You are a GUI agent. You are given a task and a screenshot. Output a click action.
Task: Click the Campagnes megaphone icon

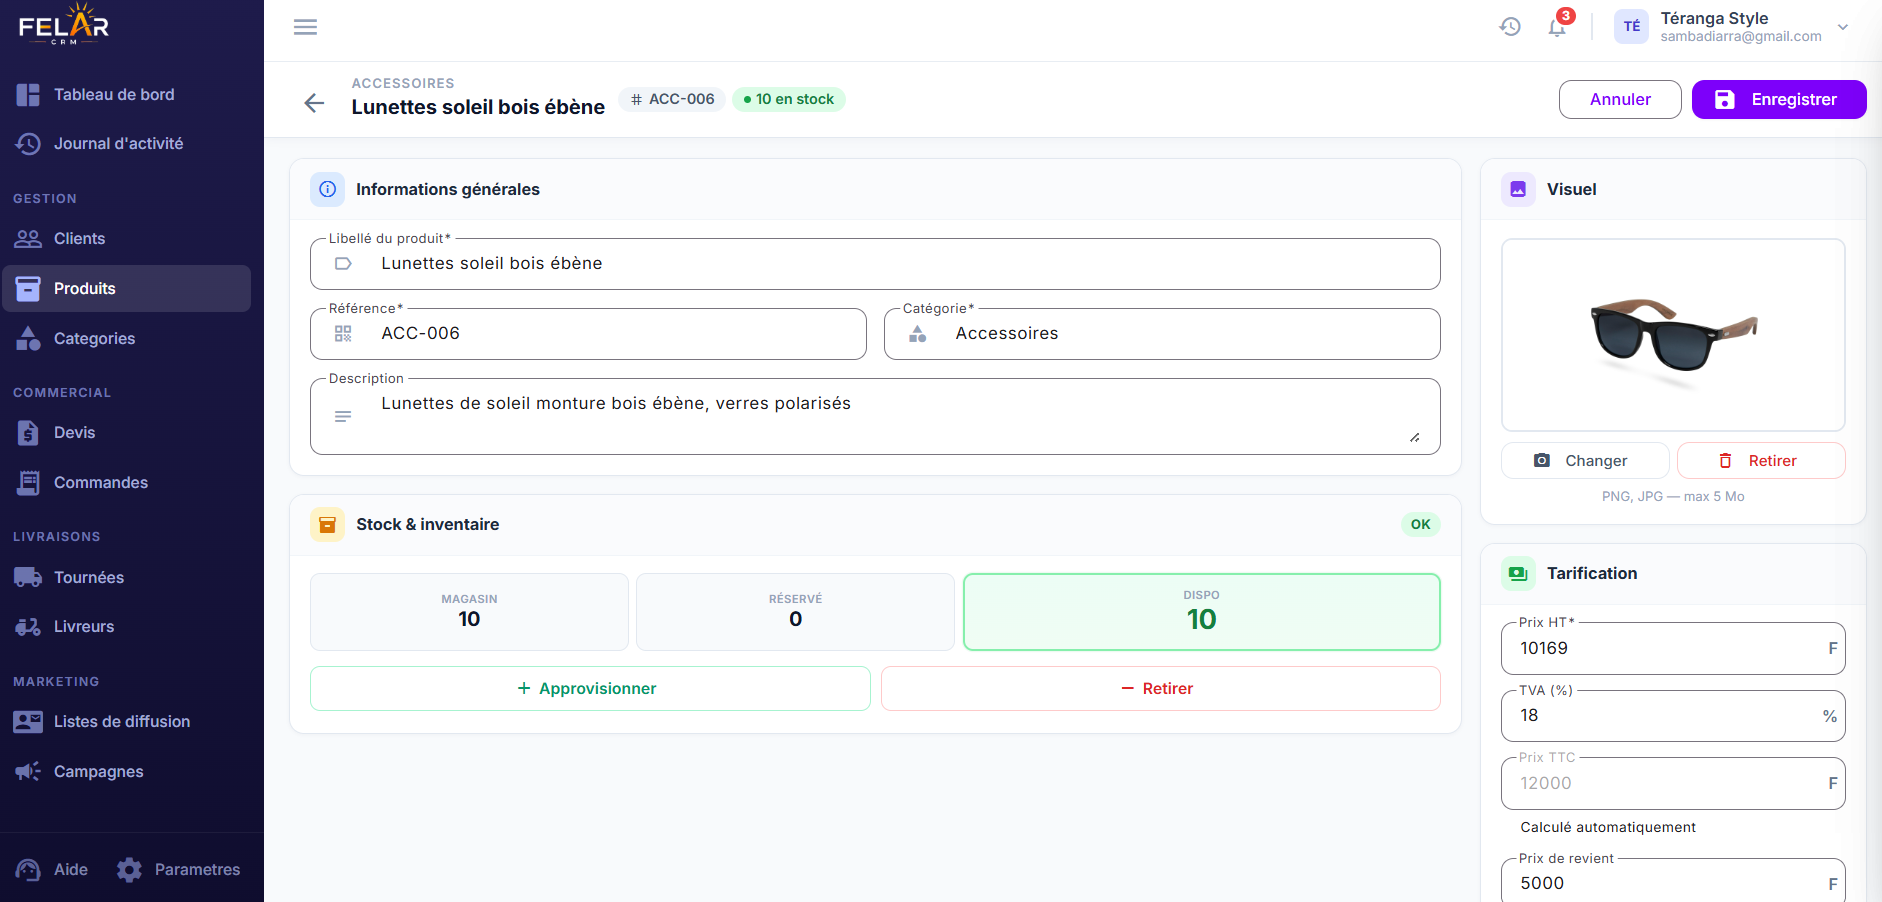tap(28, 772)
